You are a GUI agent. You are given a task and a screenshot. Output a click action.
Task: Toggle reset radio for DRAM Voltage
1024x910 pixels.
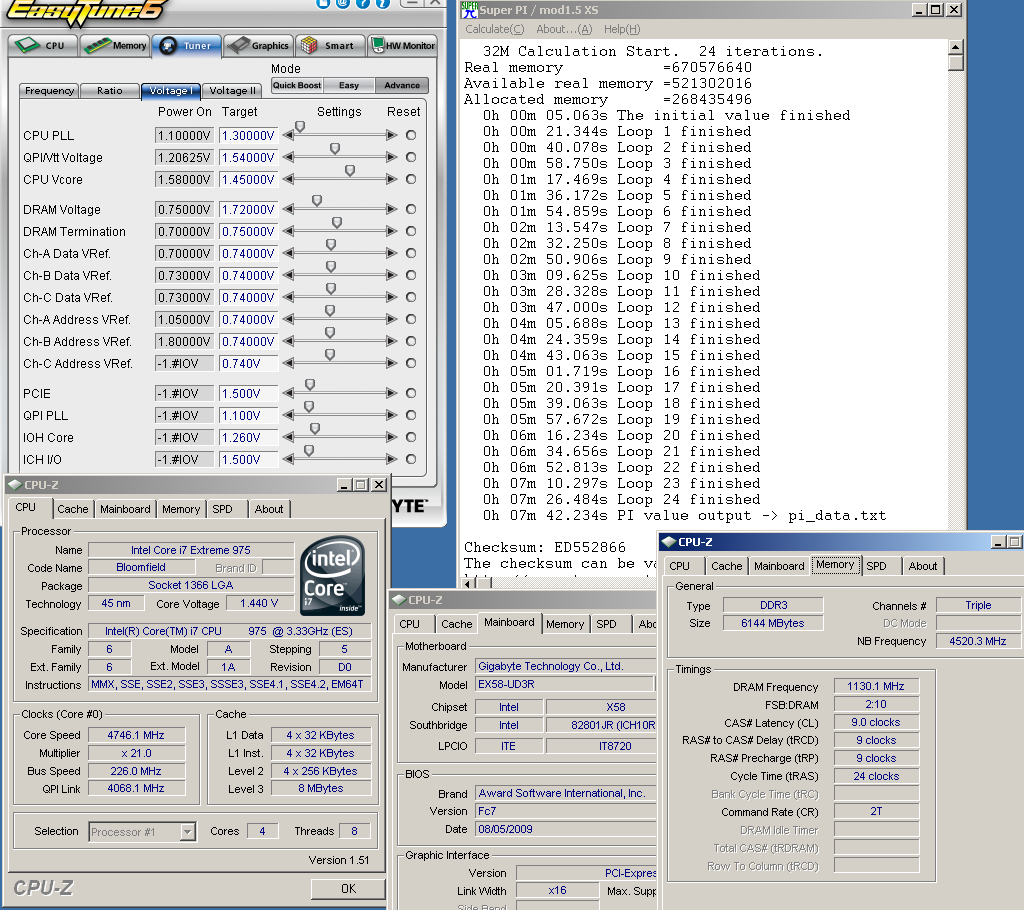click(x=411, y=209)
